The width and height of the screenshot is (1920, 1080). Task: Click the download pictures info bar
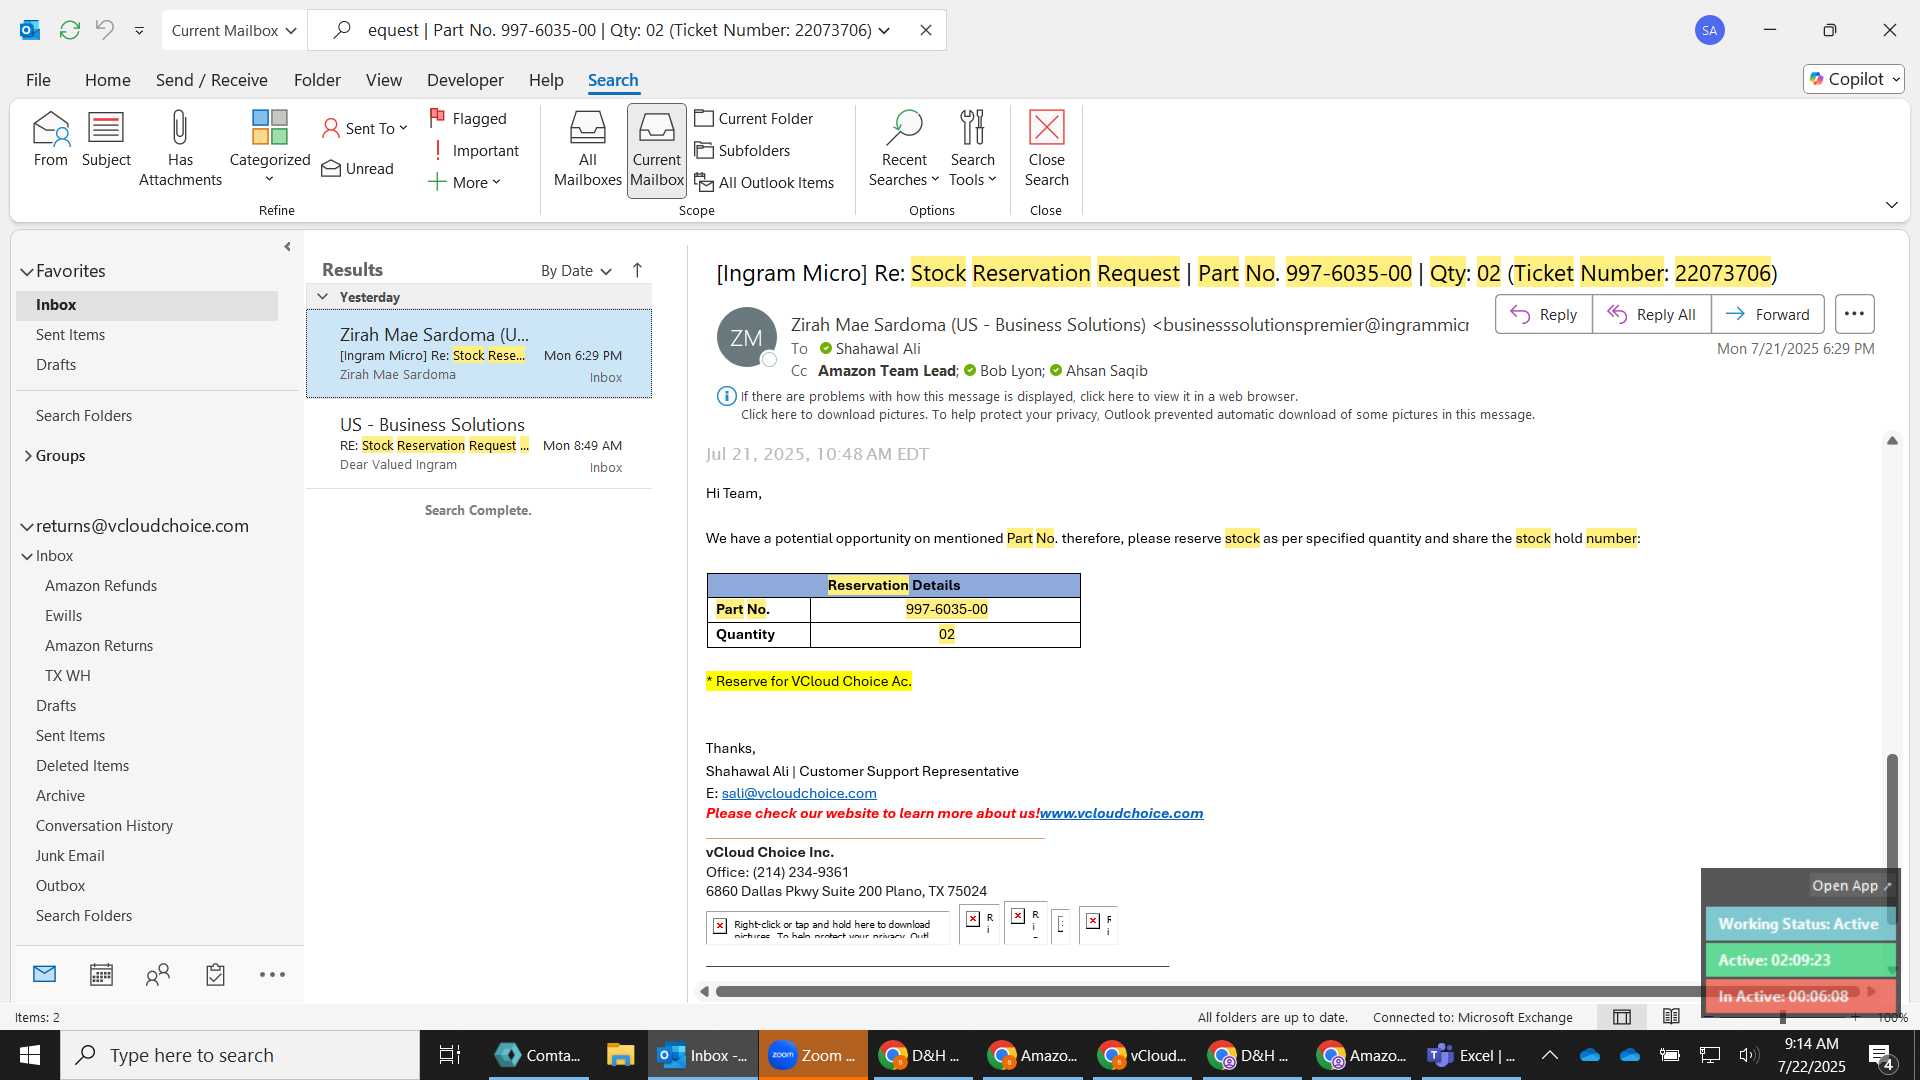click(x=1137, y=415)
